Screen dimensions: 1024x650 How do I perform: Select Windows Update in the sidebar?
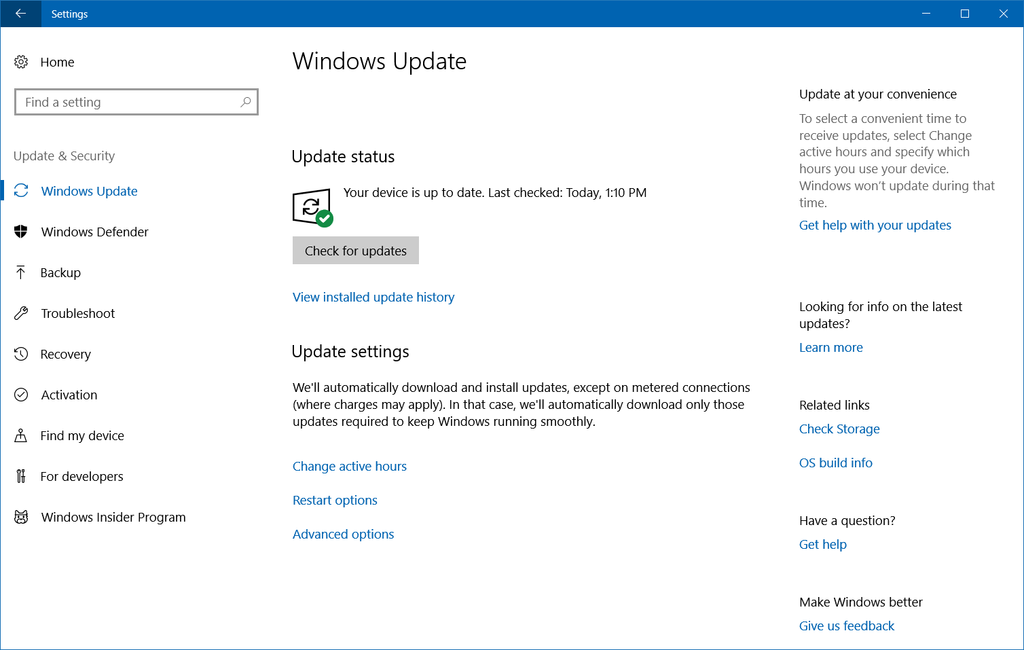point(89,191)
